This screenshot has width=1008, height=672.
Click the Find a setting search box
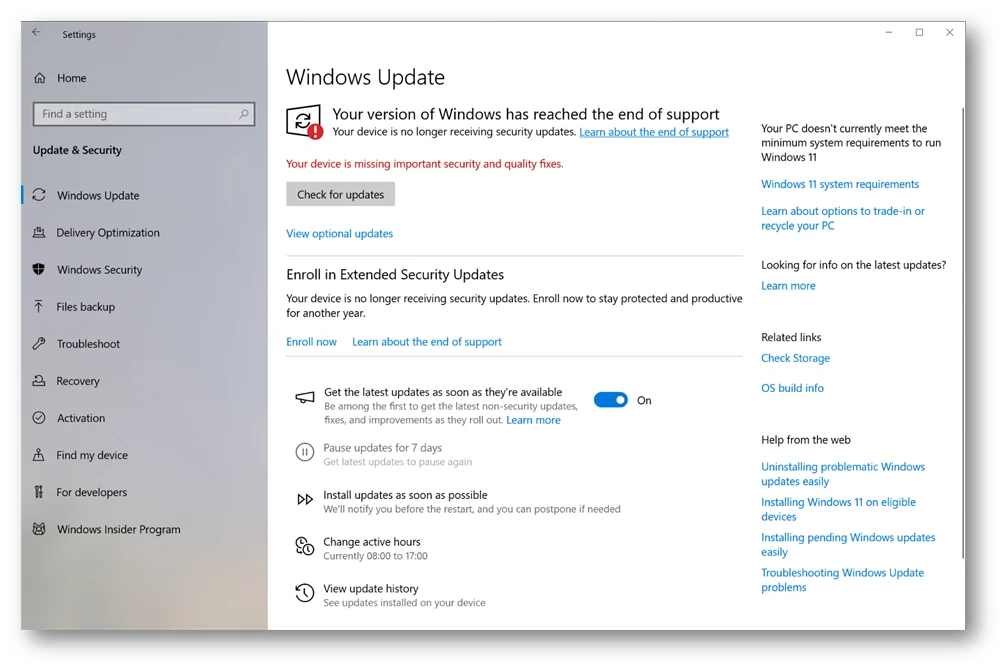(144, 114)
